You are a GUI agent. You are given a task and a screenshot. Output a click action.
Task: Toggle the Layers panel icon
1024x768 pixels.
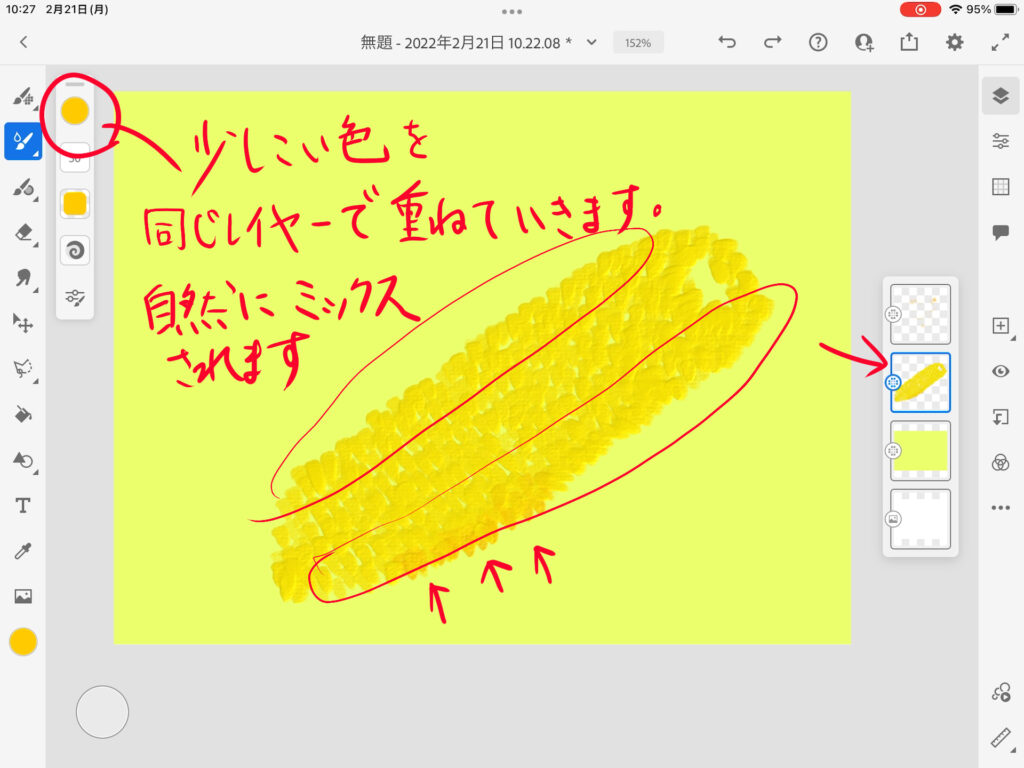1000,95
